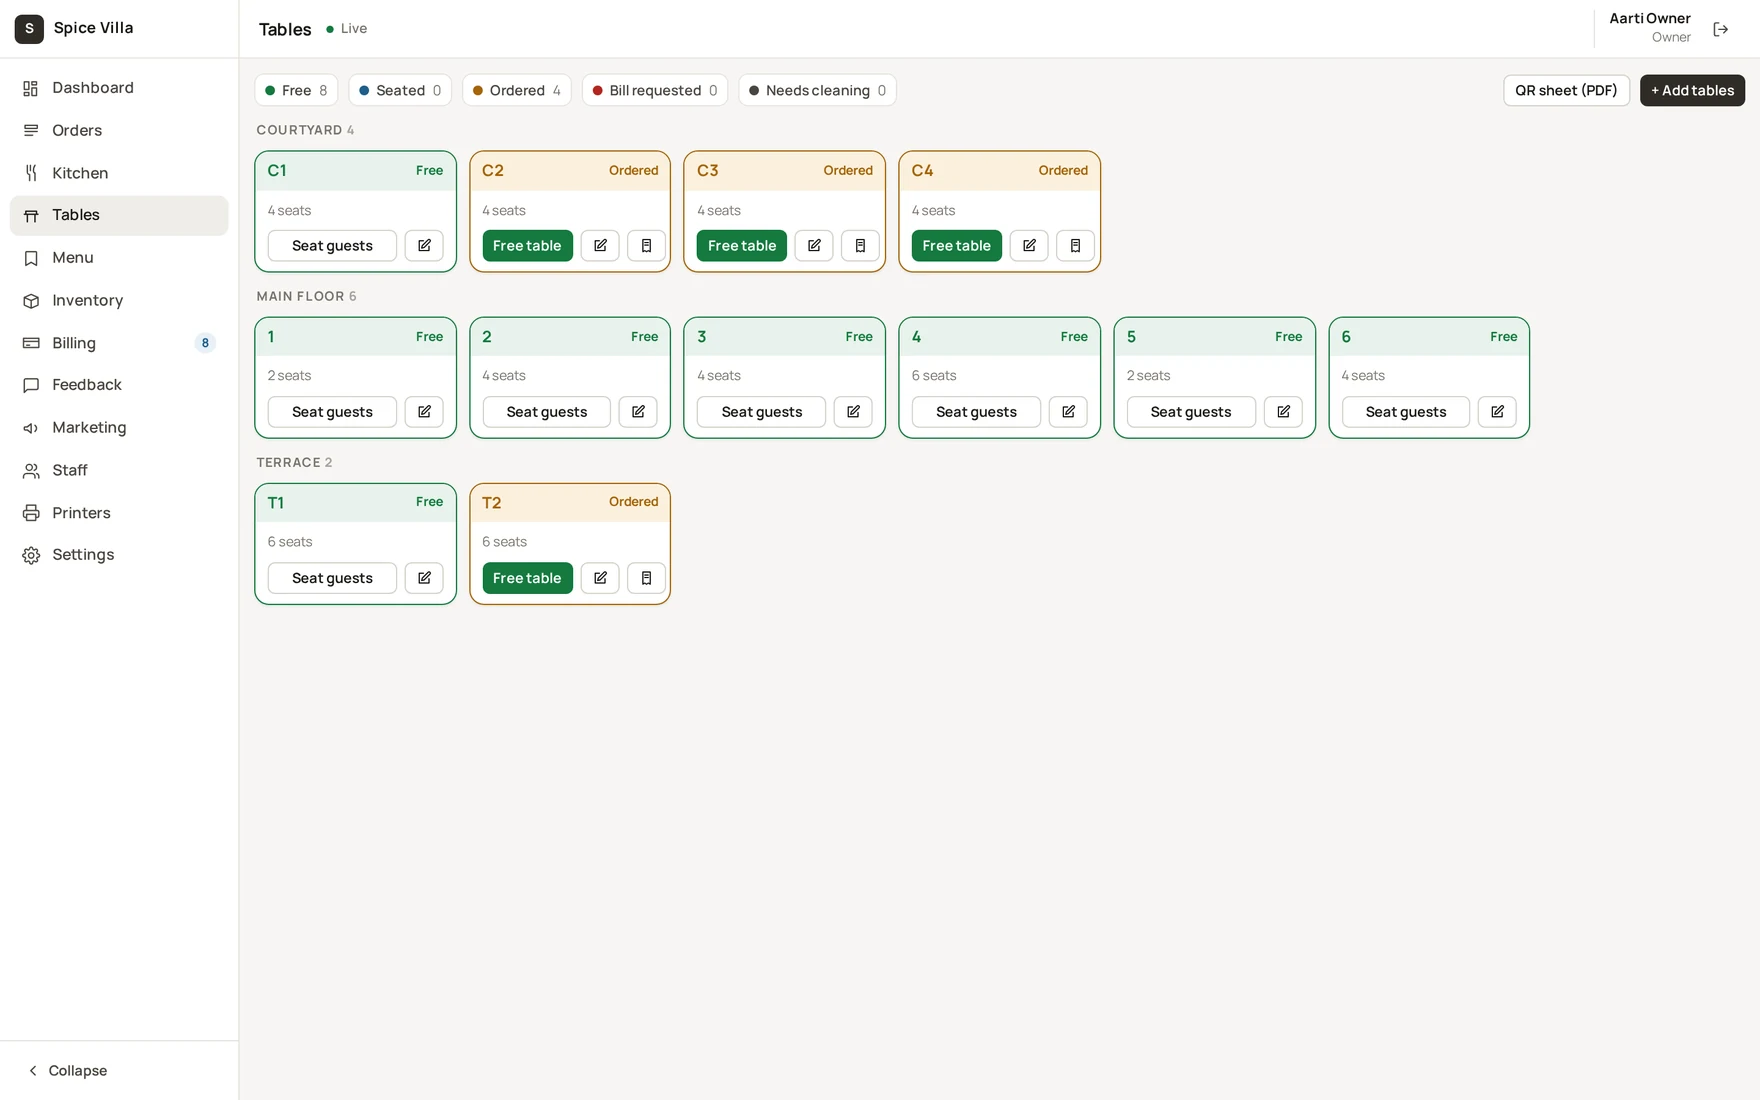Filter tables by Needs cleaning status
The width and height of the screenshot is (1760, 1100).
tap(817, 90)
